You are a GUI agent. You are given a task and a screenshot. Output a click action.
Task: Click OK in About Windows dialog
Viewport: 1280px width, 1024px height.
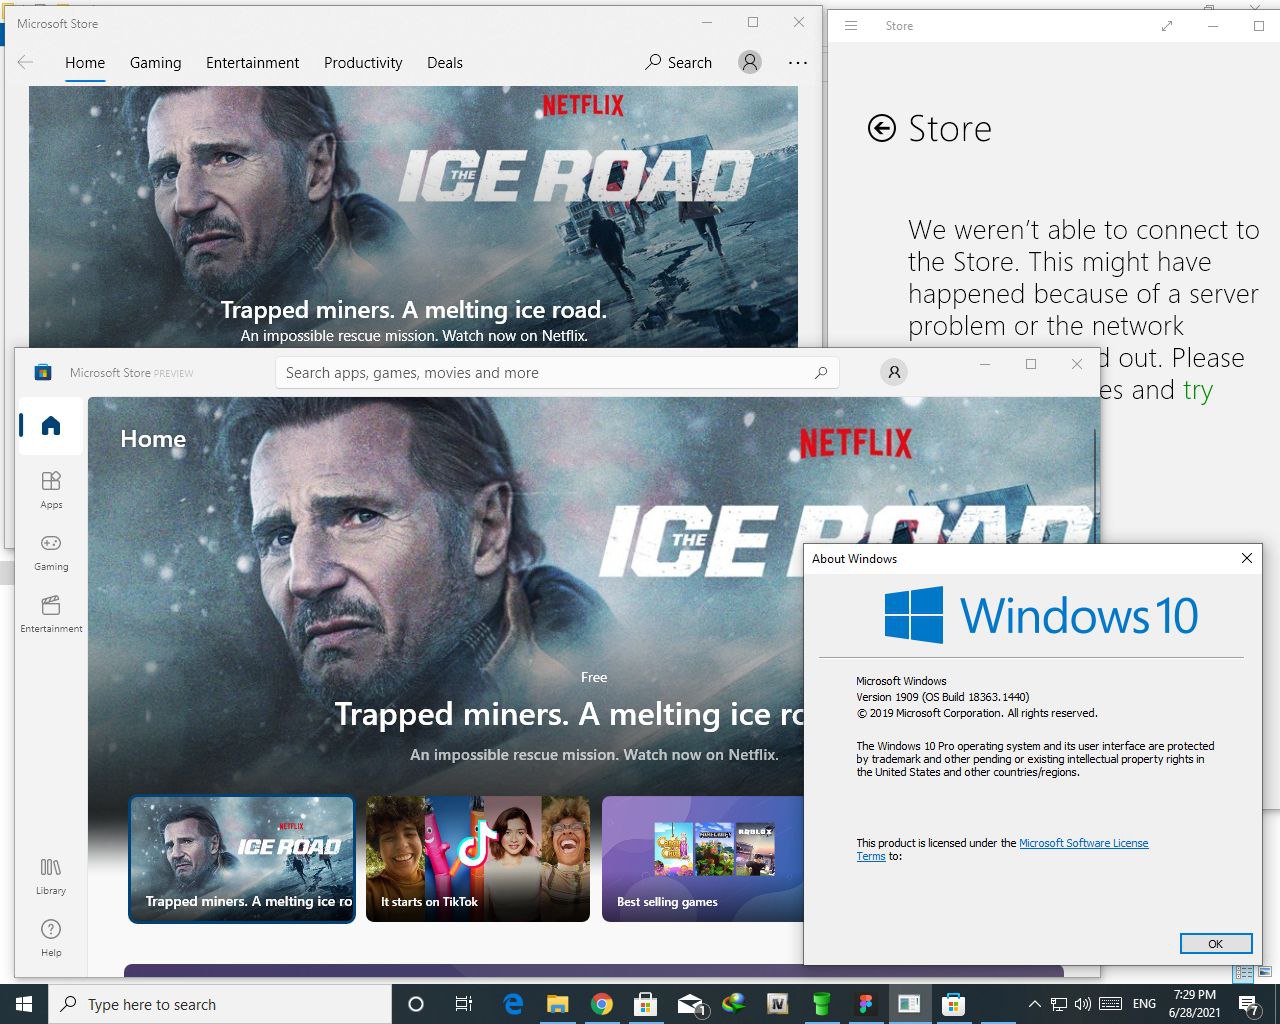pyautogui.click(x=1215, y=943)
